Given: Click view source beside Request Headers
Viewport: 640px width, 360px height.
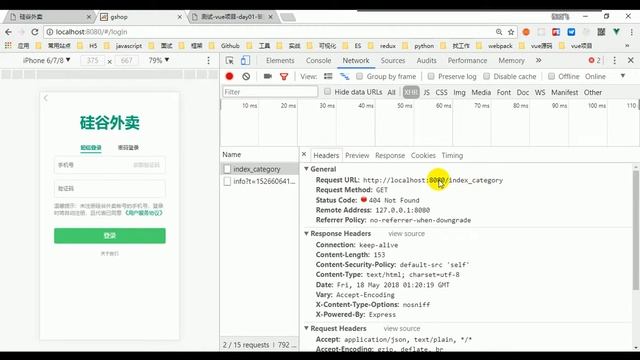Looking at the screenshot, I should pos(402,328).
